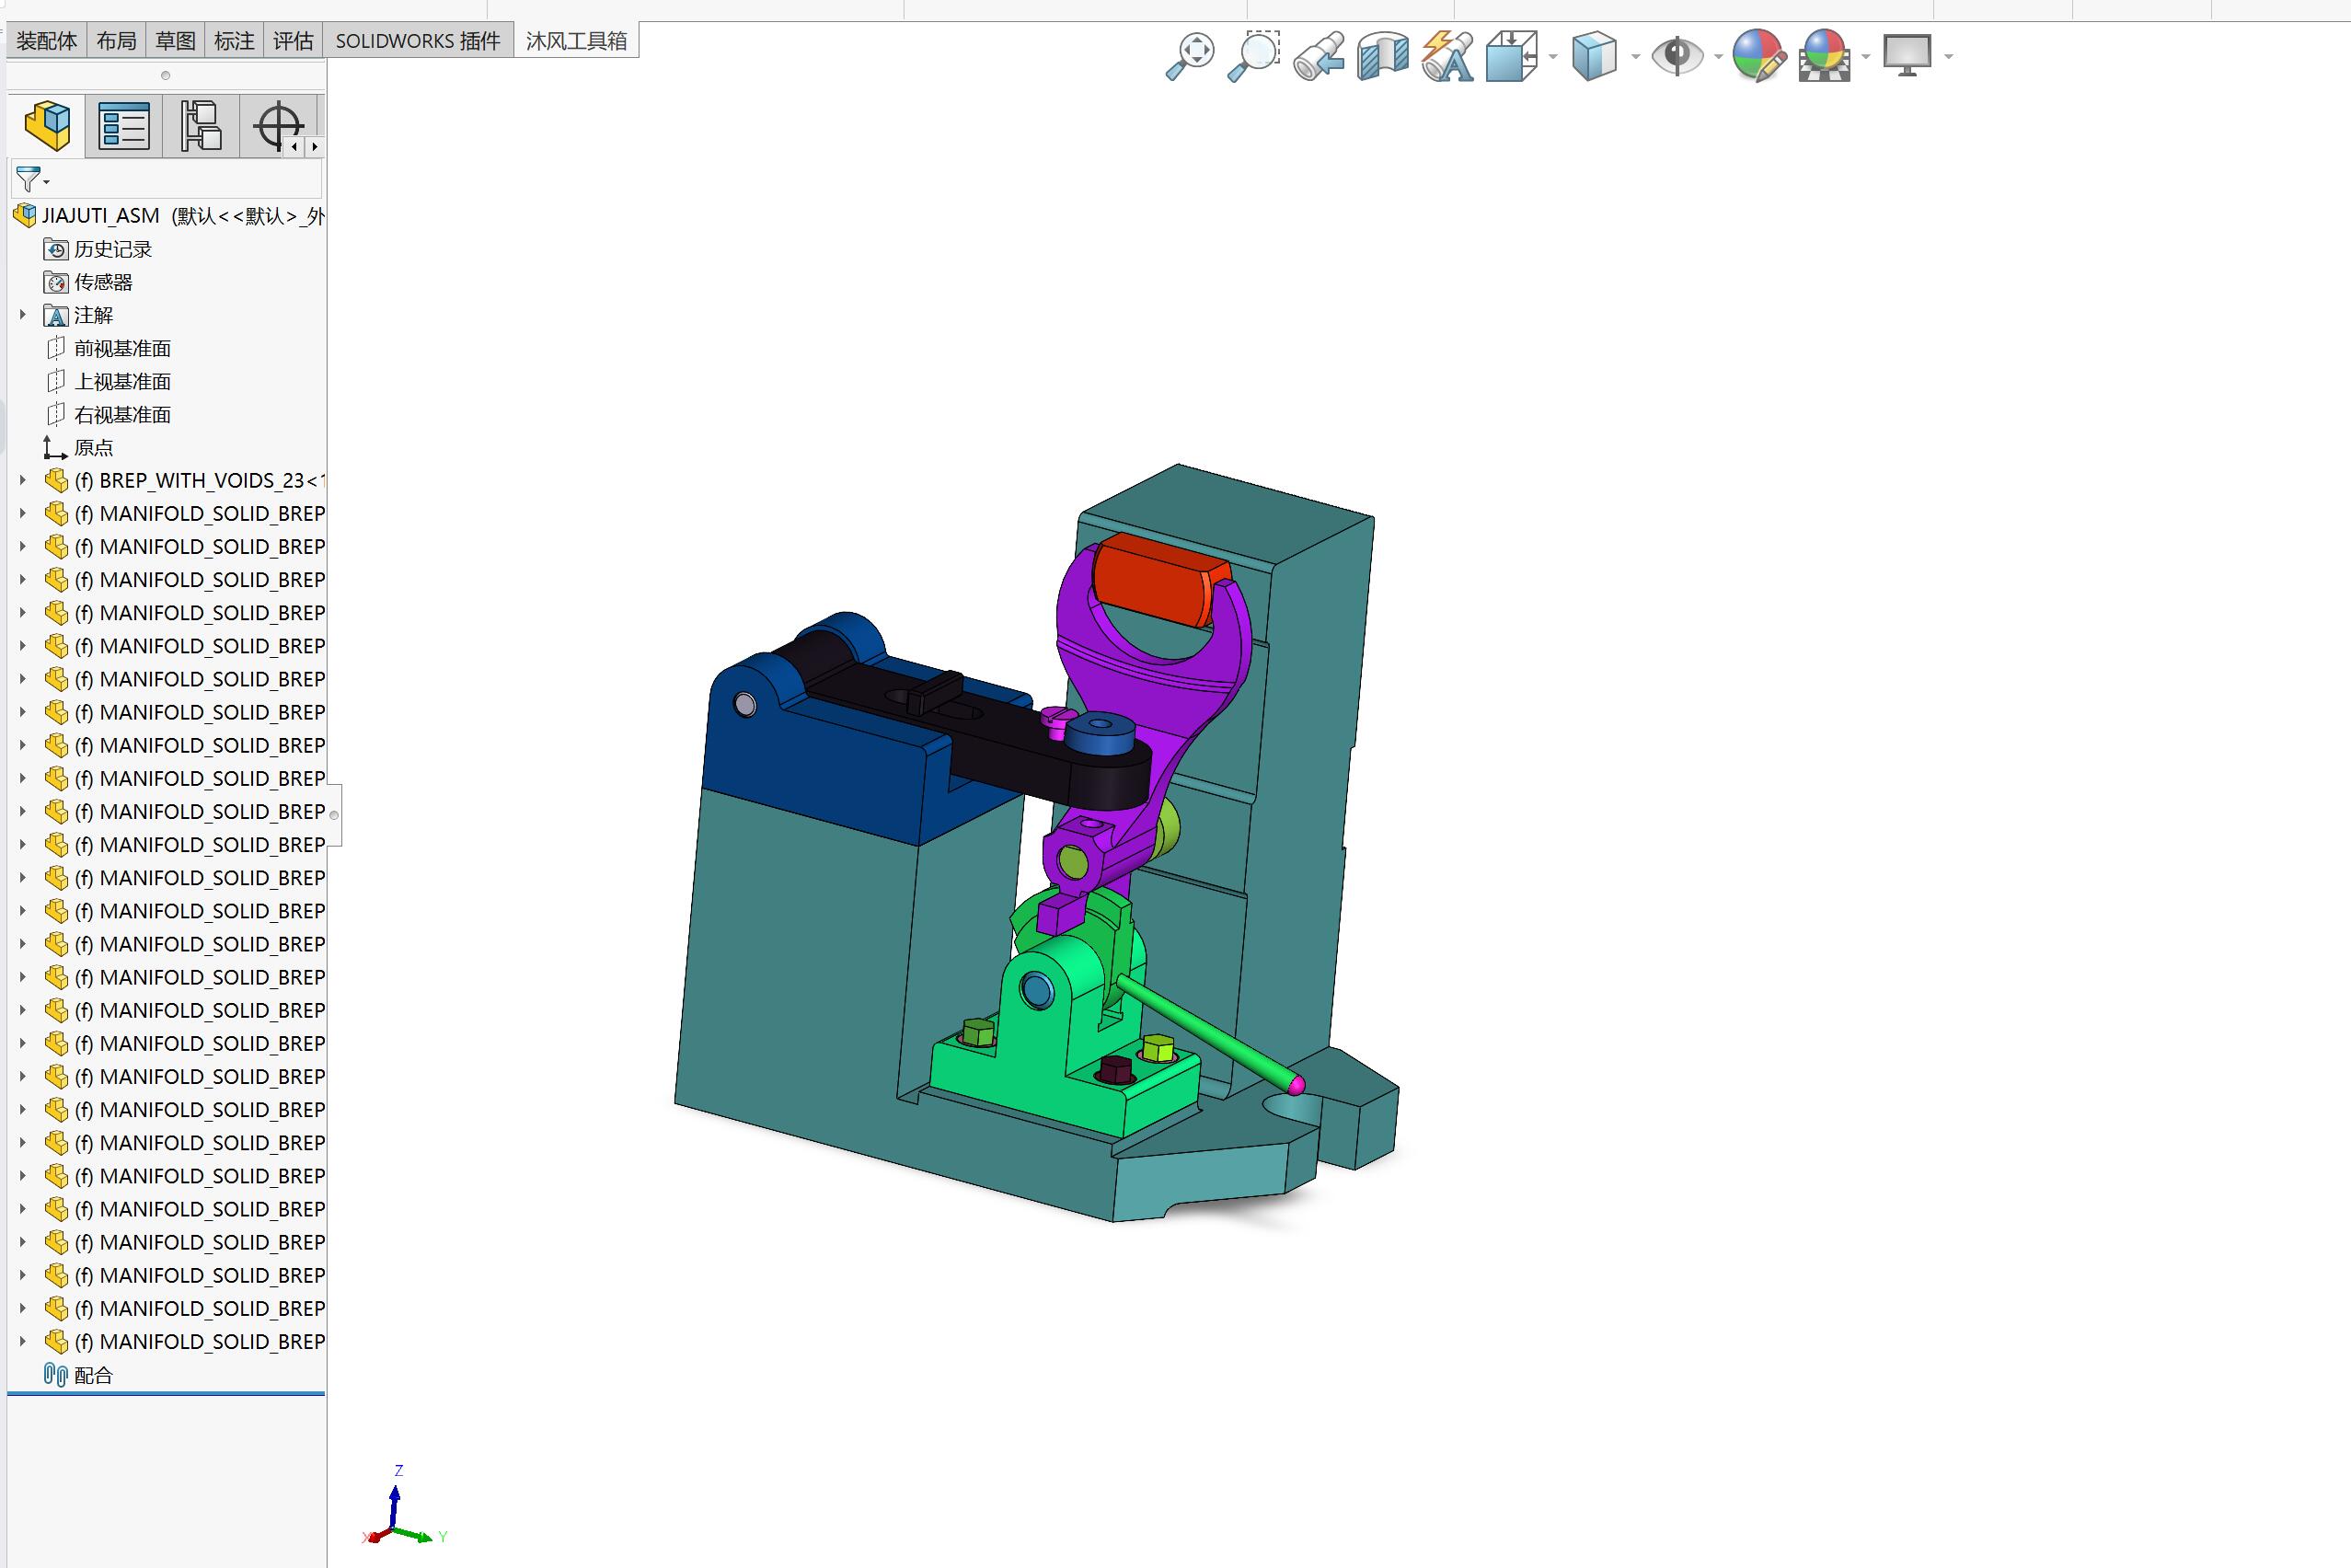Image resolution: width=2351 pixels, height=1568 pixels.
Task: Click the manager tabs scroll-left arrow
Action: (x=295, y=147)
